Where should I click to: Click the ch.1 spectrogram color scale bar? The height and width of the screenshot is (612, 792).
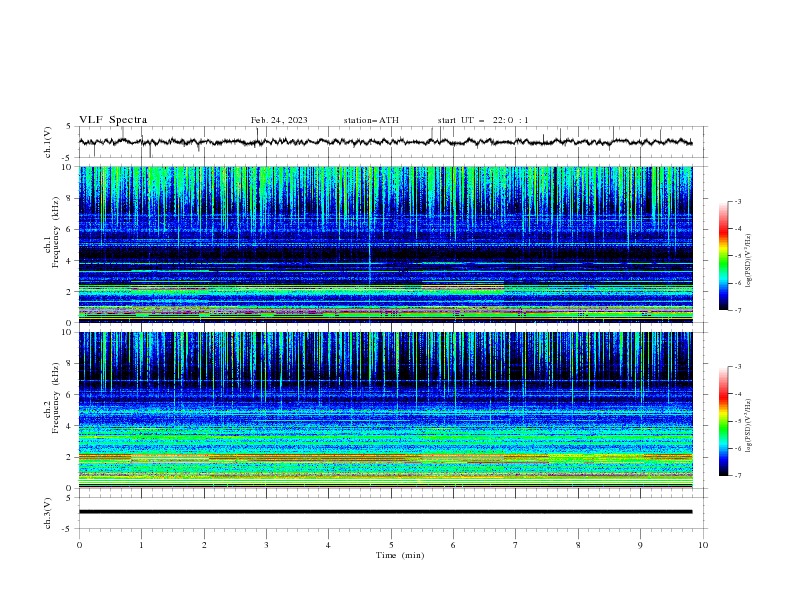point(724,256)
